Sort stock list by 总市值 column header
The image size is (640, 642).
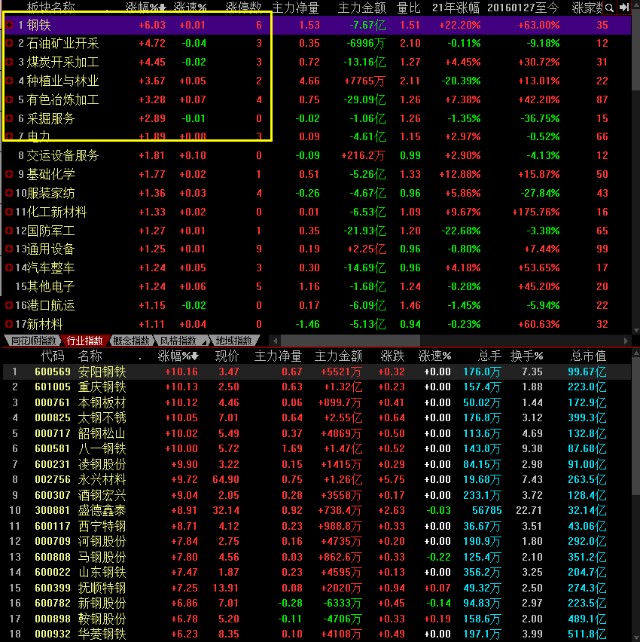(588, 355)
